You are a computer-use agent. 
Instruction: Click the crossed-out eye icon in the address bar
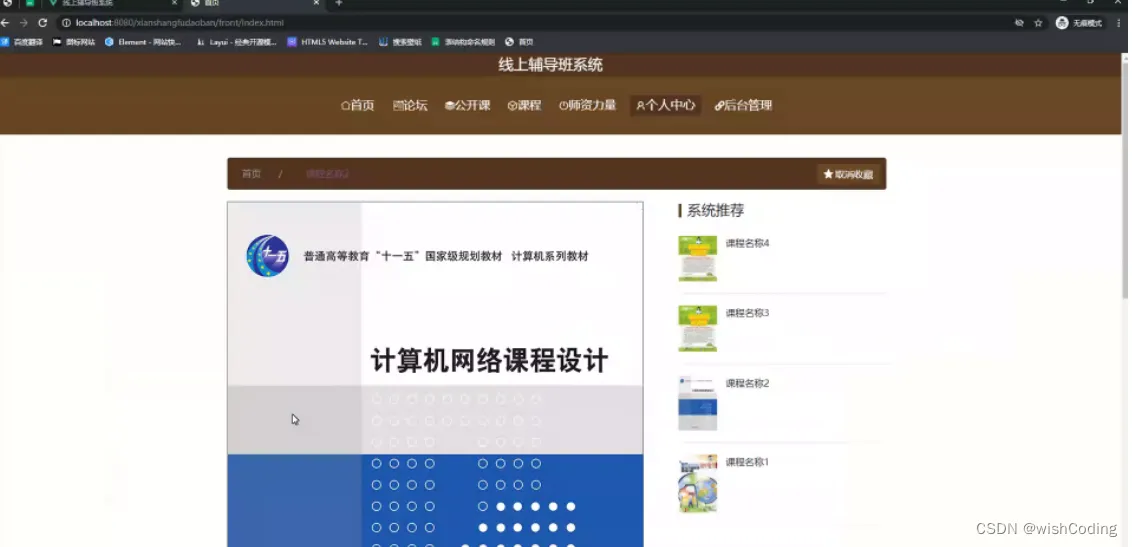[1019, 23]
